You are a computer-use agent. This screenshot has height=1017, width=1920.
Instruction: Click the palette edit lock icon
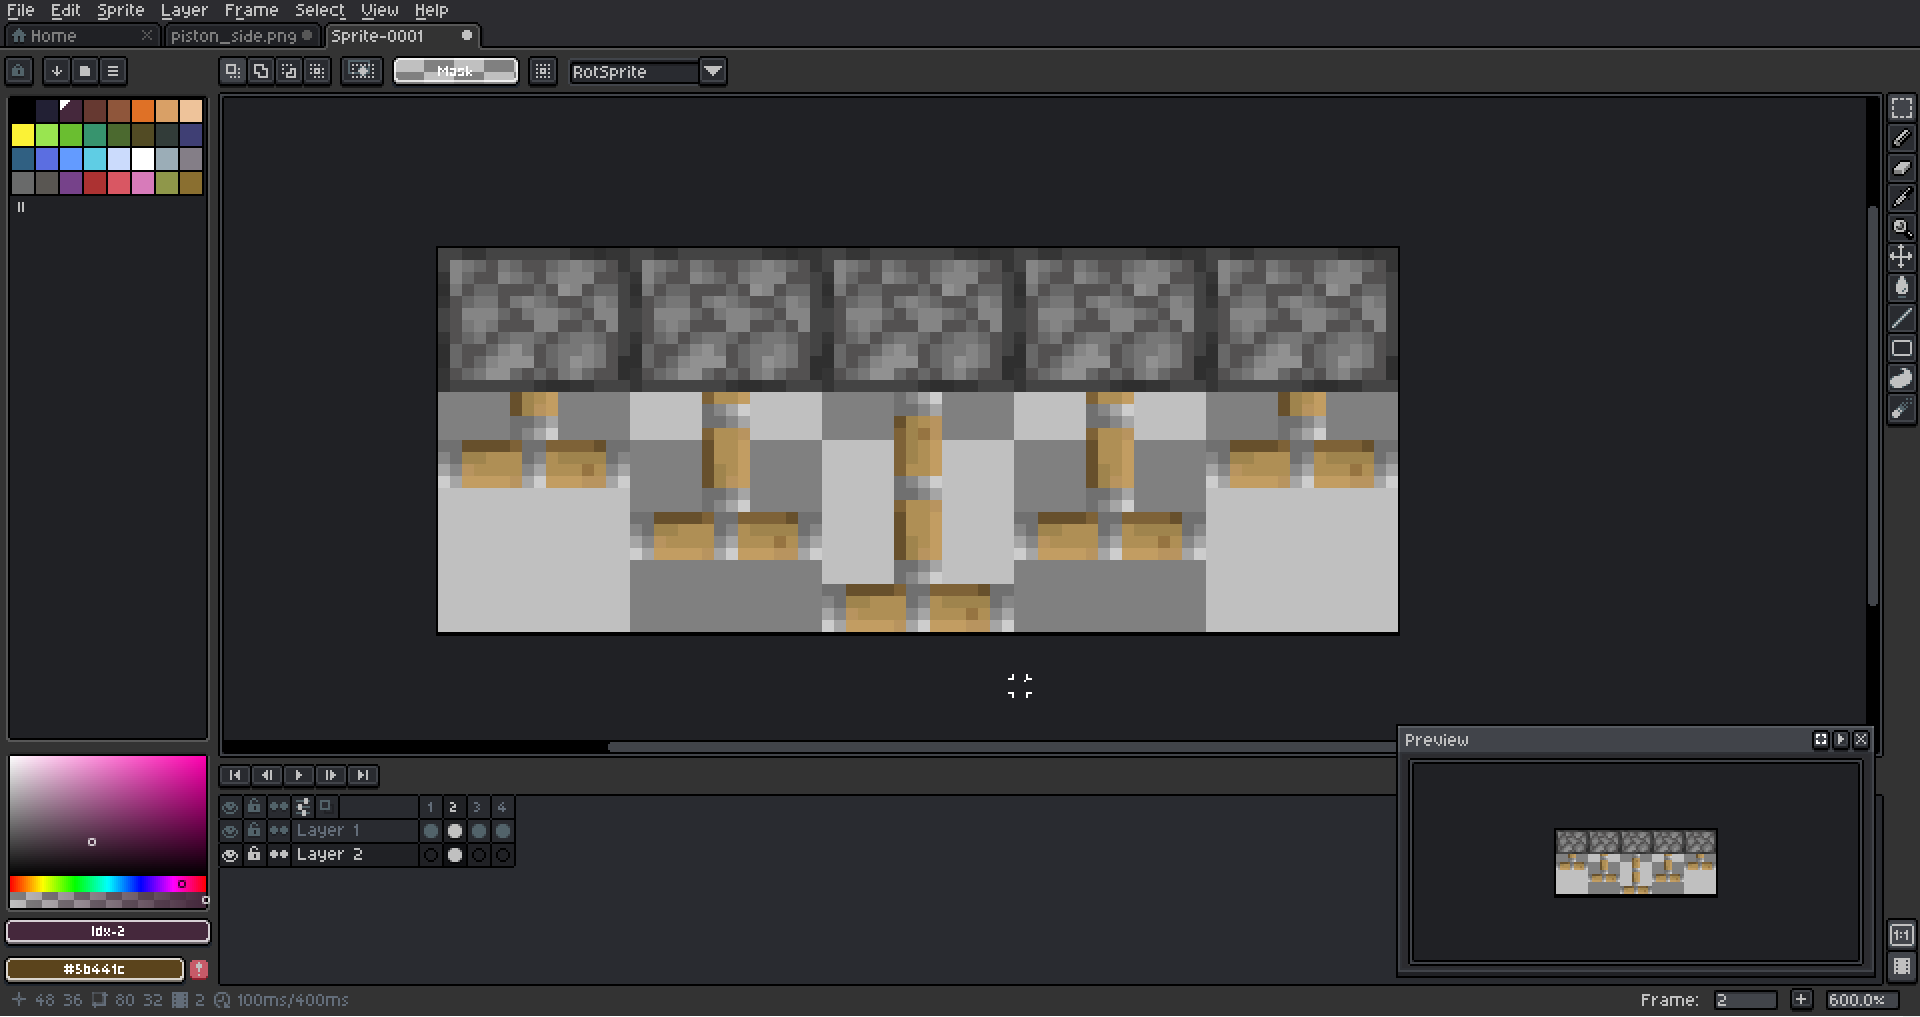19,71
